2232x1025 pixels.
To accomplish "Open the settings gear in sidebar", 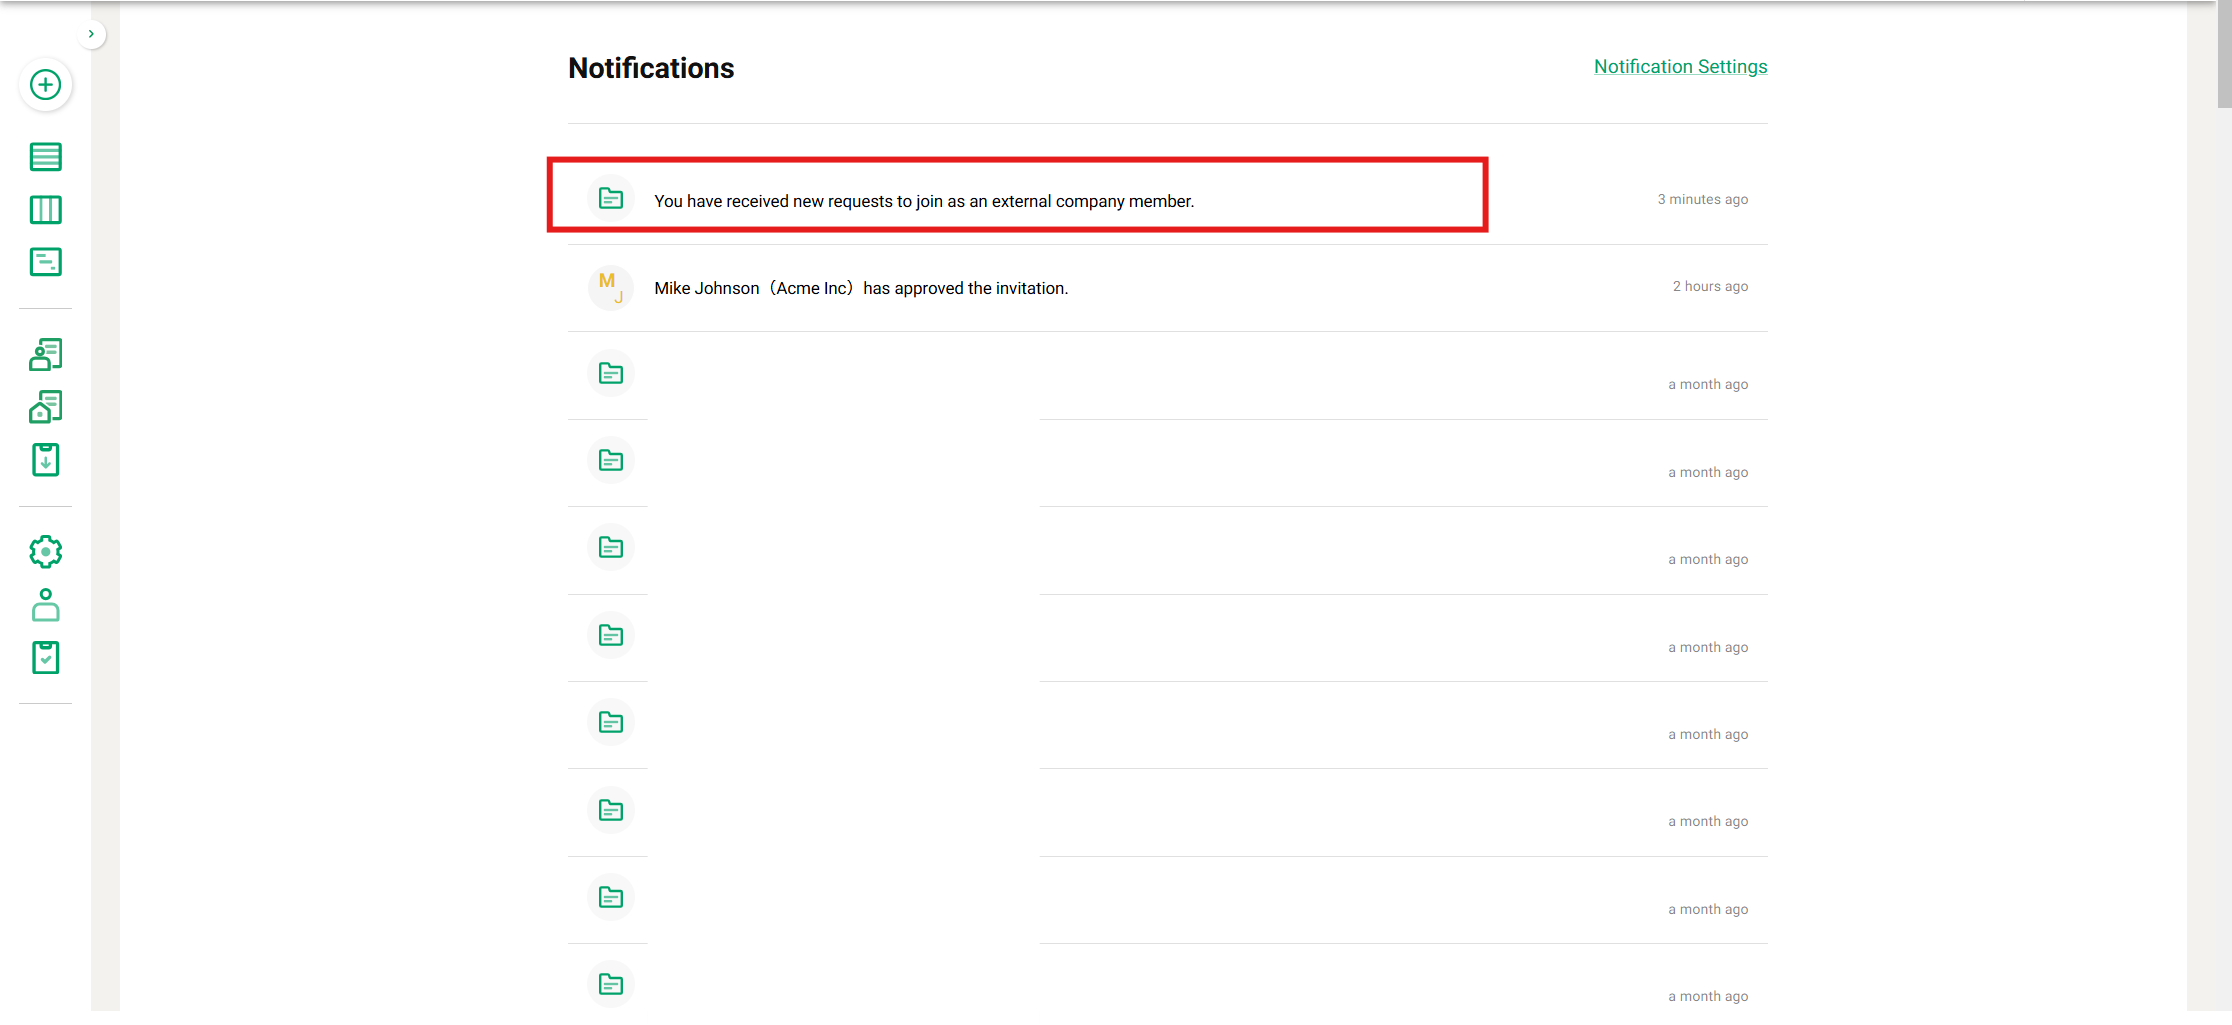I will coord(45,552).
